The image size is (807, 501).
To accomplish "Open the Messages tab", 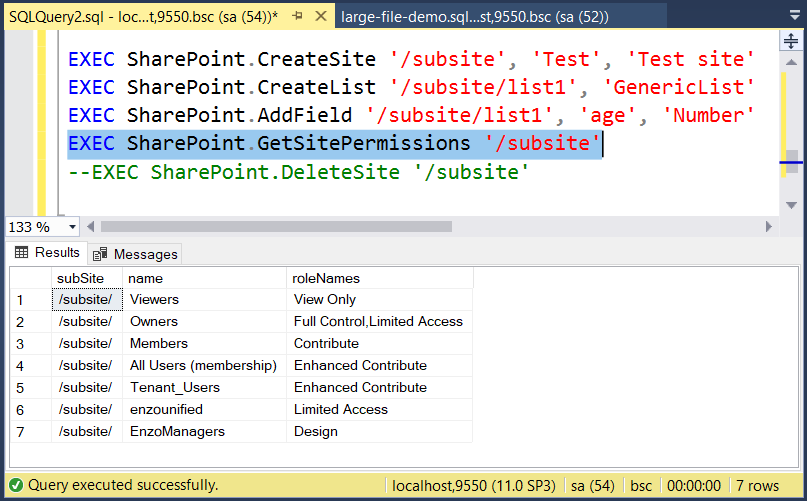I will click(x=135, y=254).
